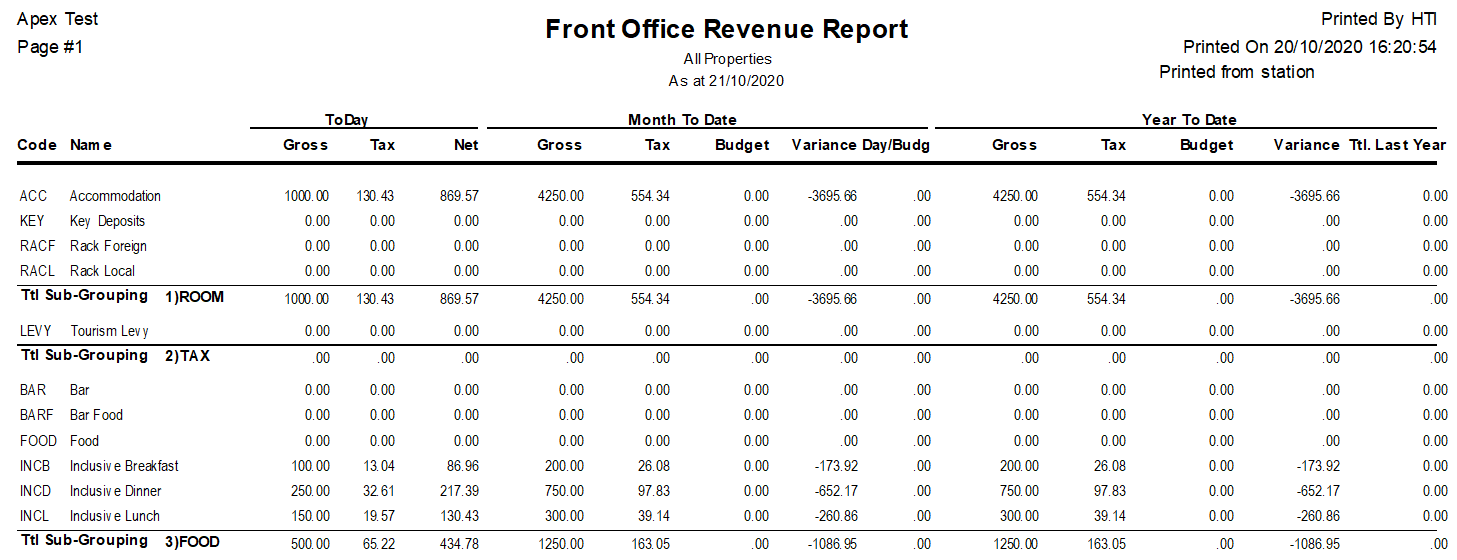Select Inclusive Breakfast month tax 26.08
The height and width of the screenshot is (560, 1457).
(653, 466)
